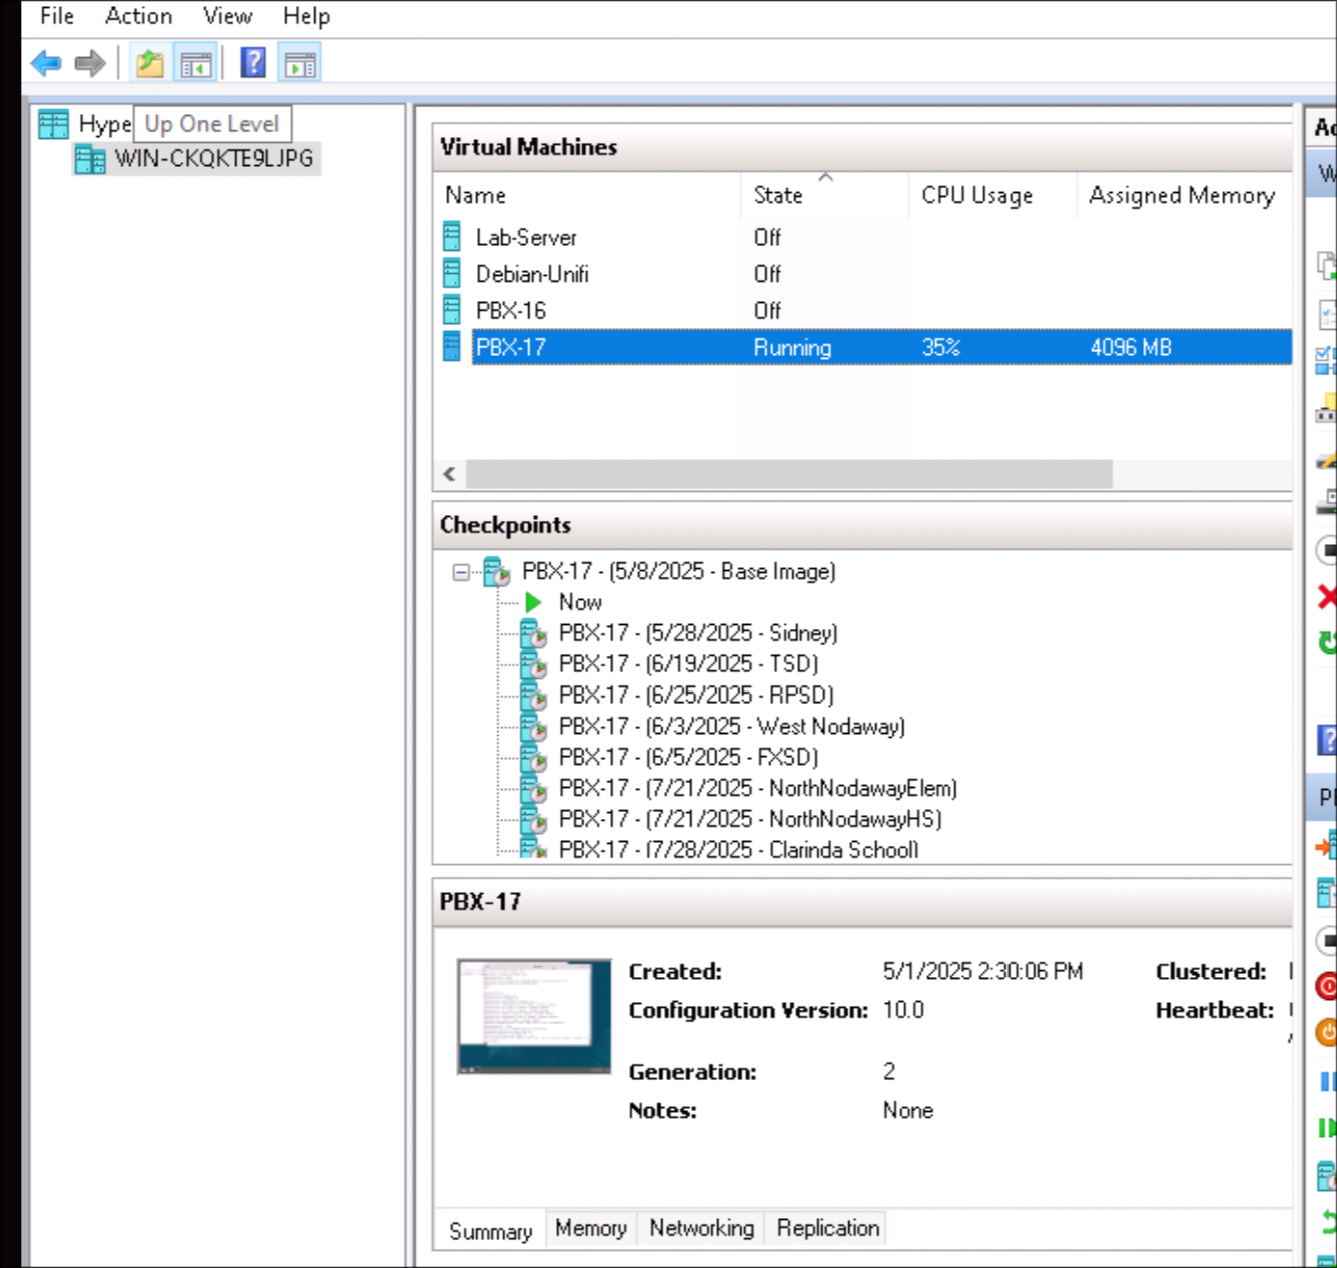This screenshot has width=1337, height=1268.
Task: Click the State column header to sort
Action: 778,195
